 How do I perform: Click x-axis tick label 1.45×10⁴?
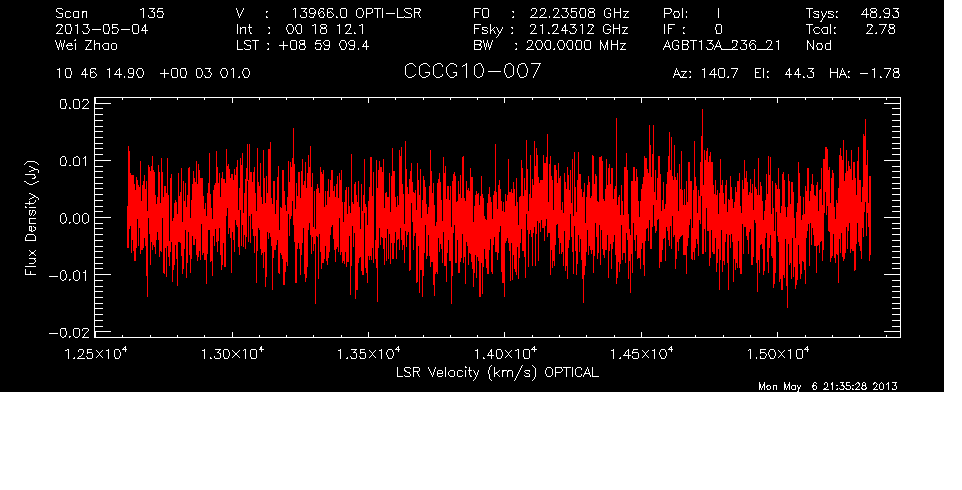tap(641, 354)
